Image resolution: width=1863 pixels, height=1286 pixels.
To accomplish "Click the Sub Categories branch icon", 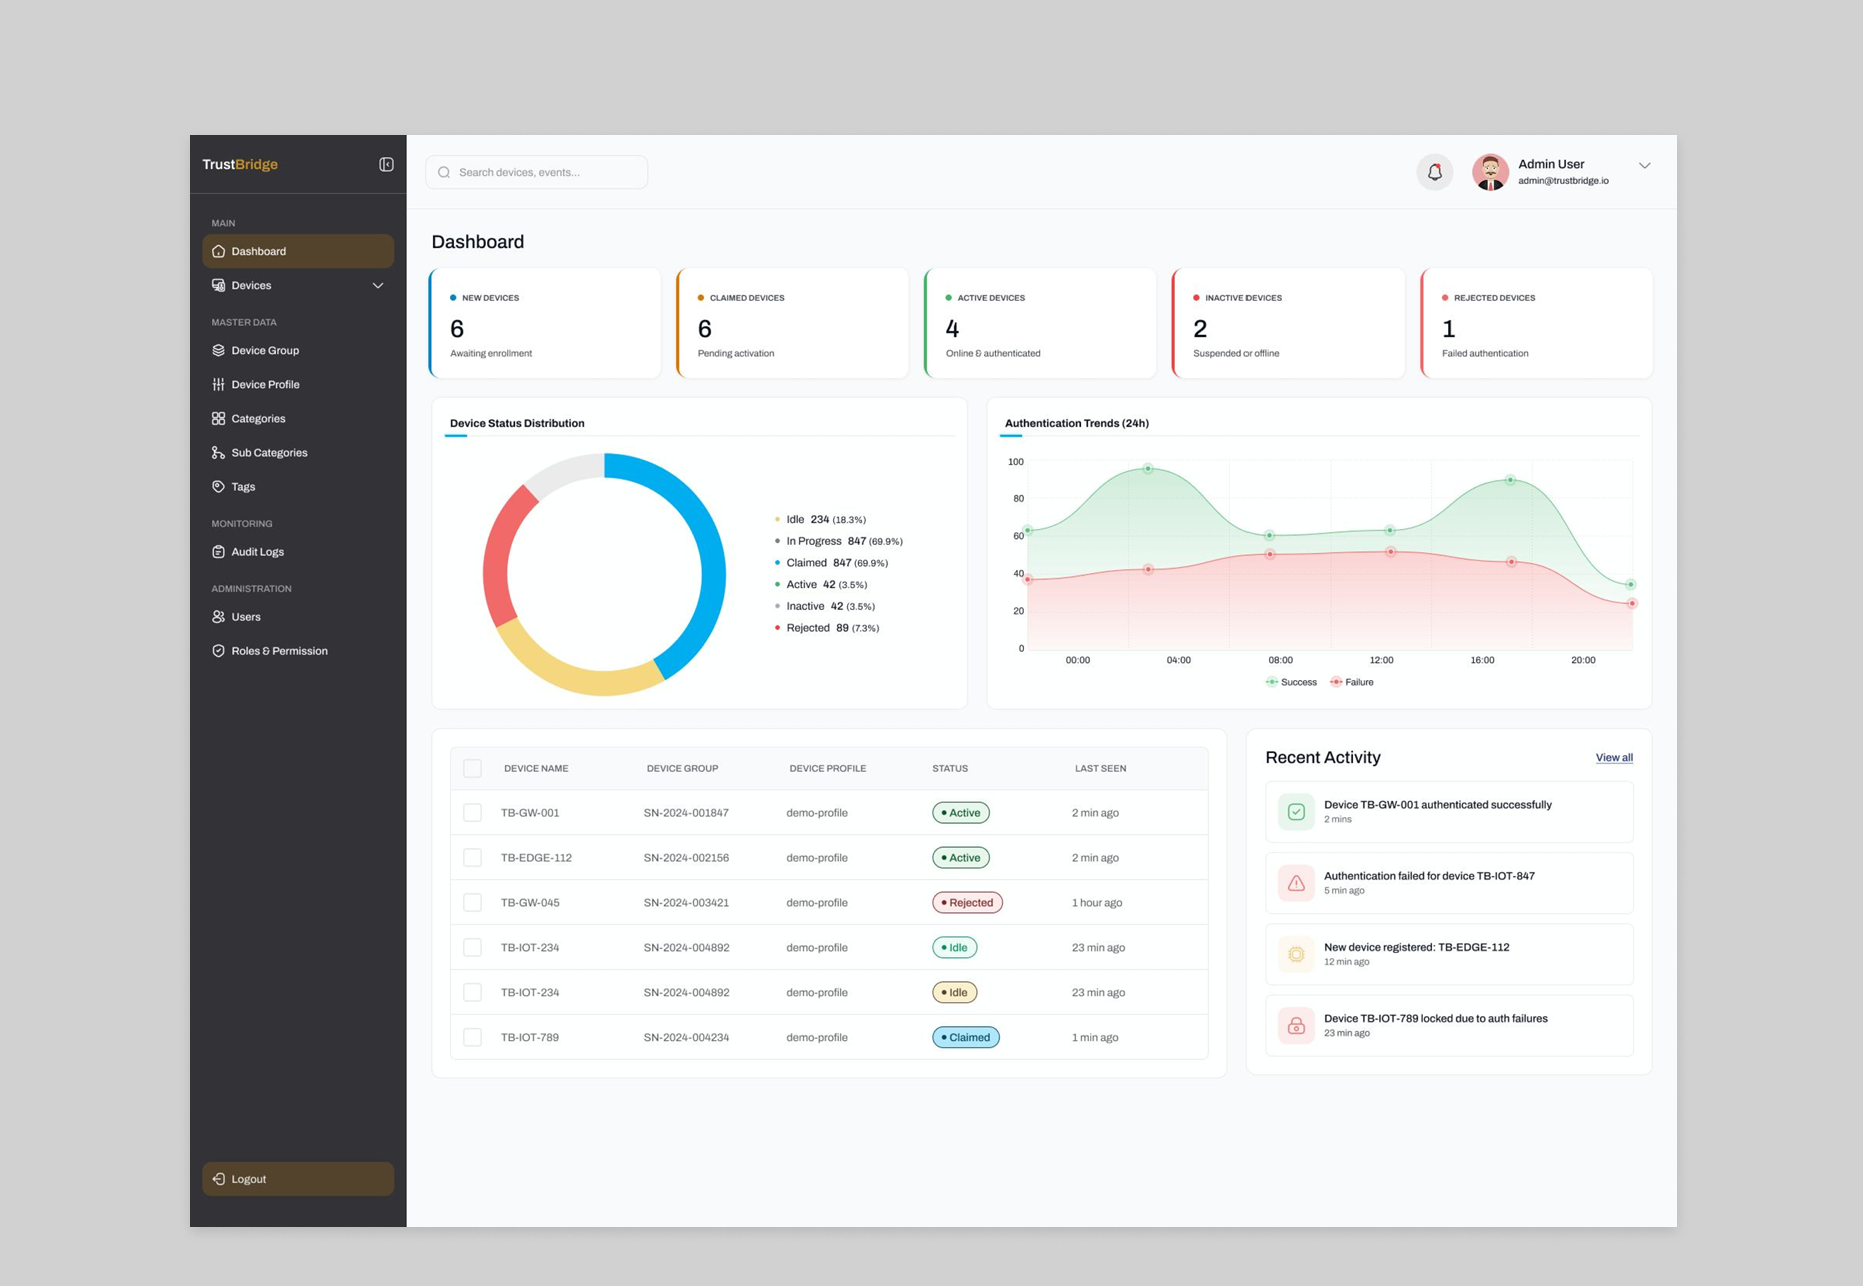I will point(218,452).
